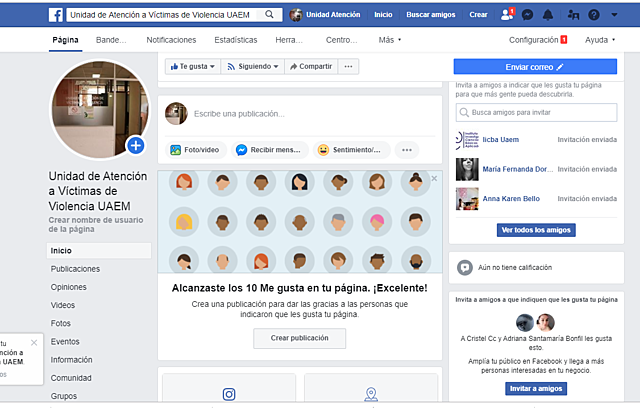Click the search magnifier icon in top bar

pos(269,15)
